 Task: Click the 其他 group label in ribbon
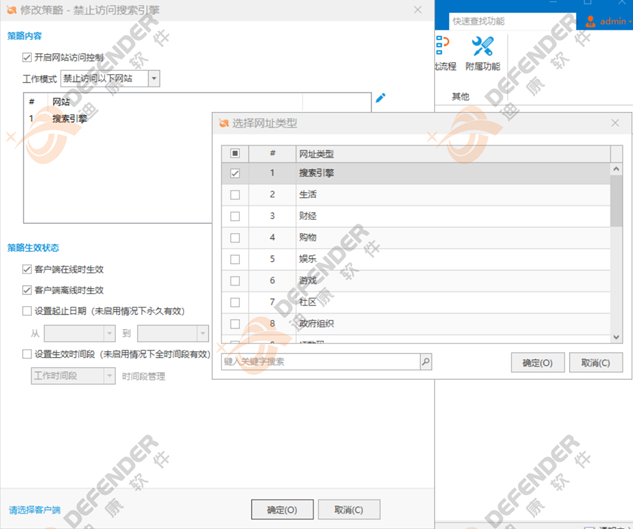point(461,96)
